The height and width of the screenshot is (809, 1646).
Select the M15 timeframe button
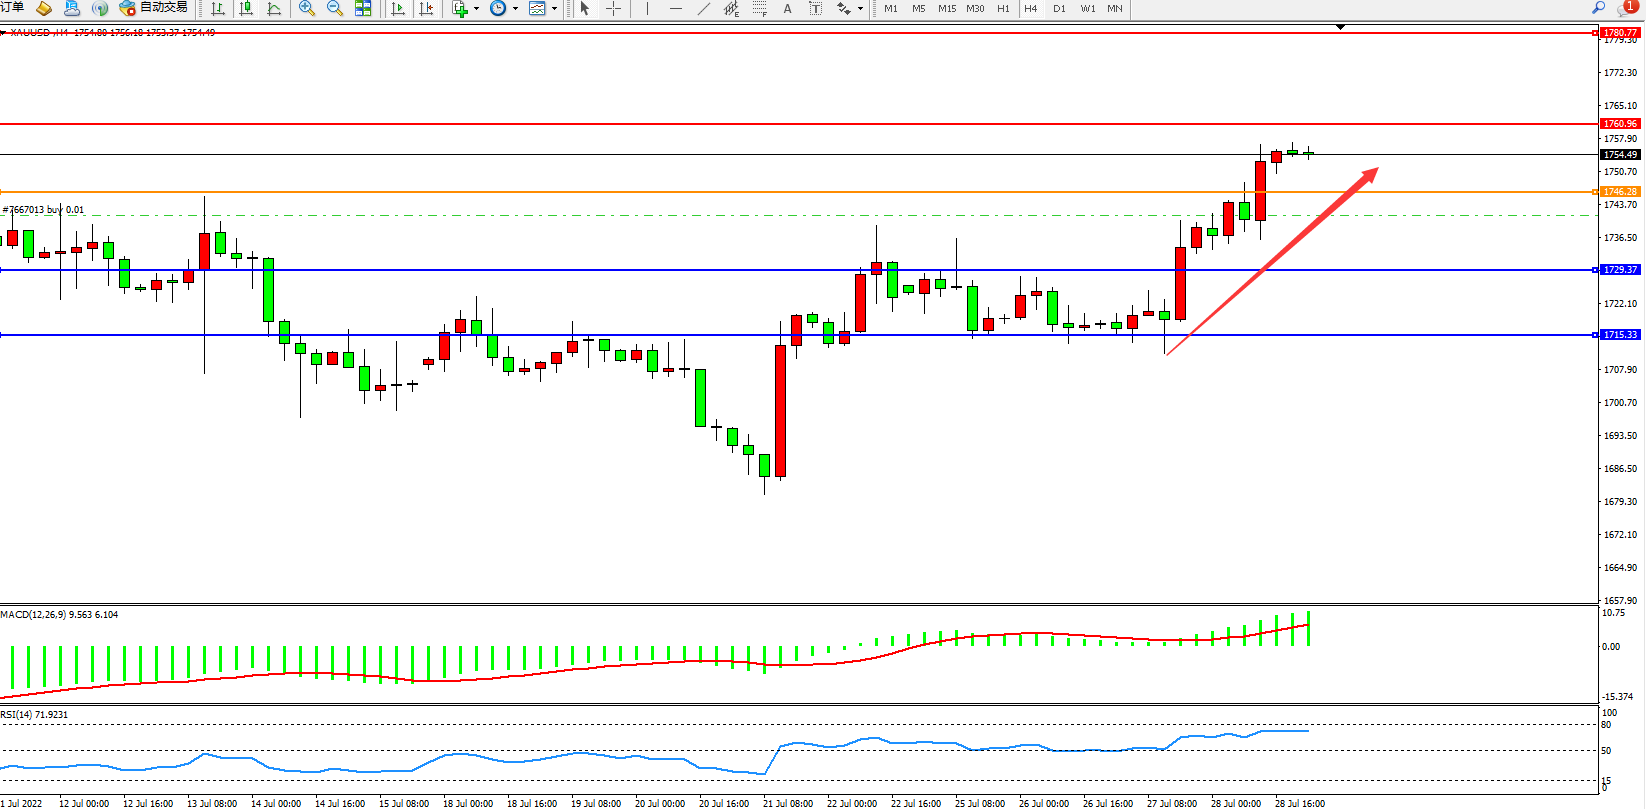click(947, 8)
